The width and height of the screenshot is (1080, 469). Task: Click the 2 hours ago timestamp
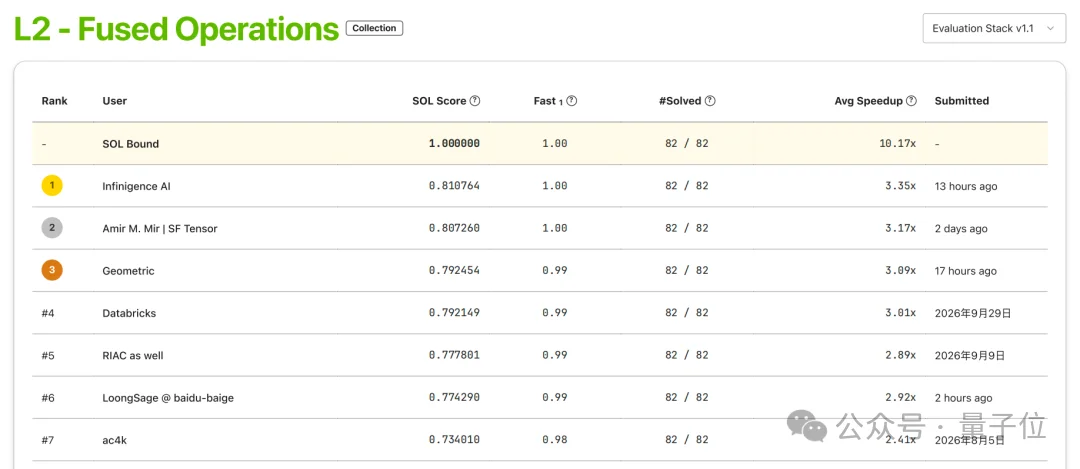pyautogui.click(x=963, y=398)
